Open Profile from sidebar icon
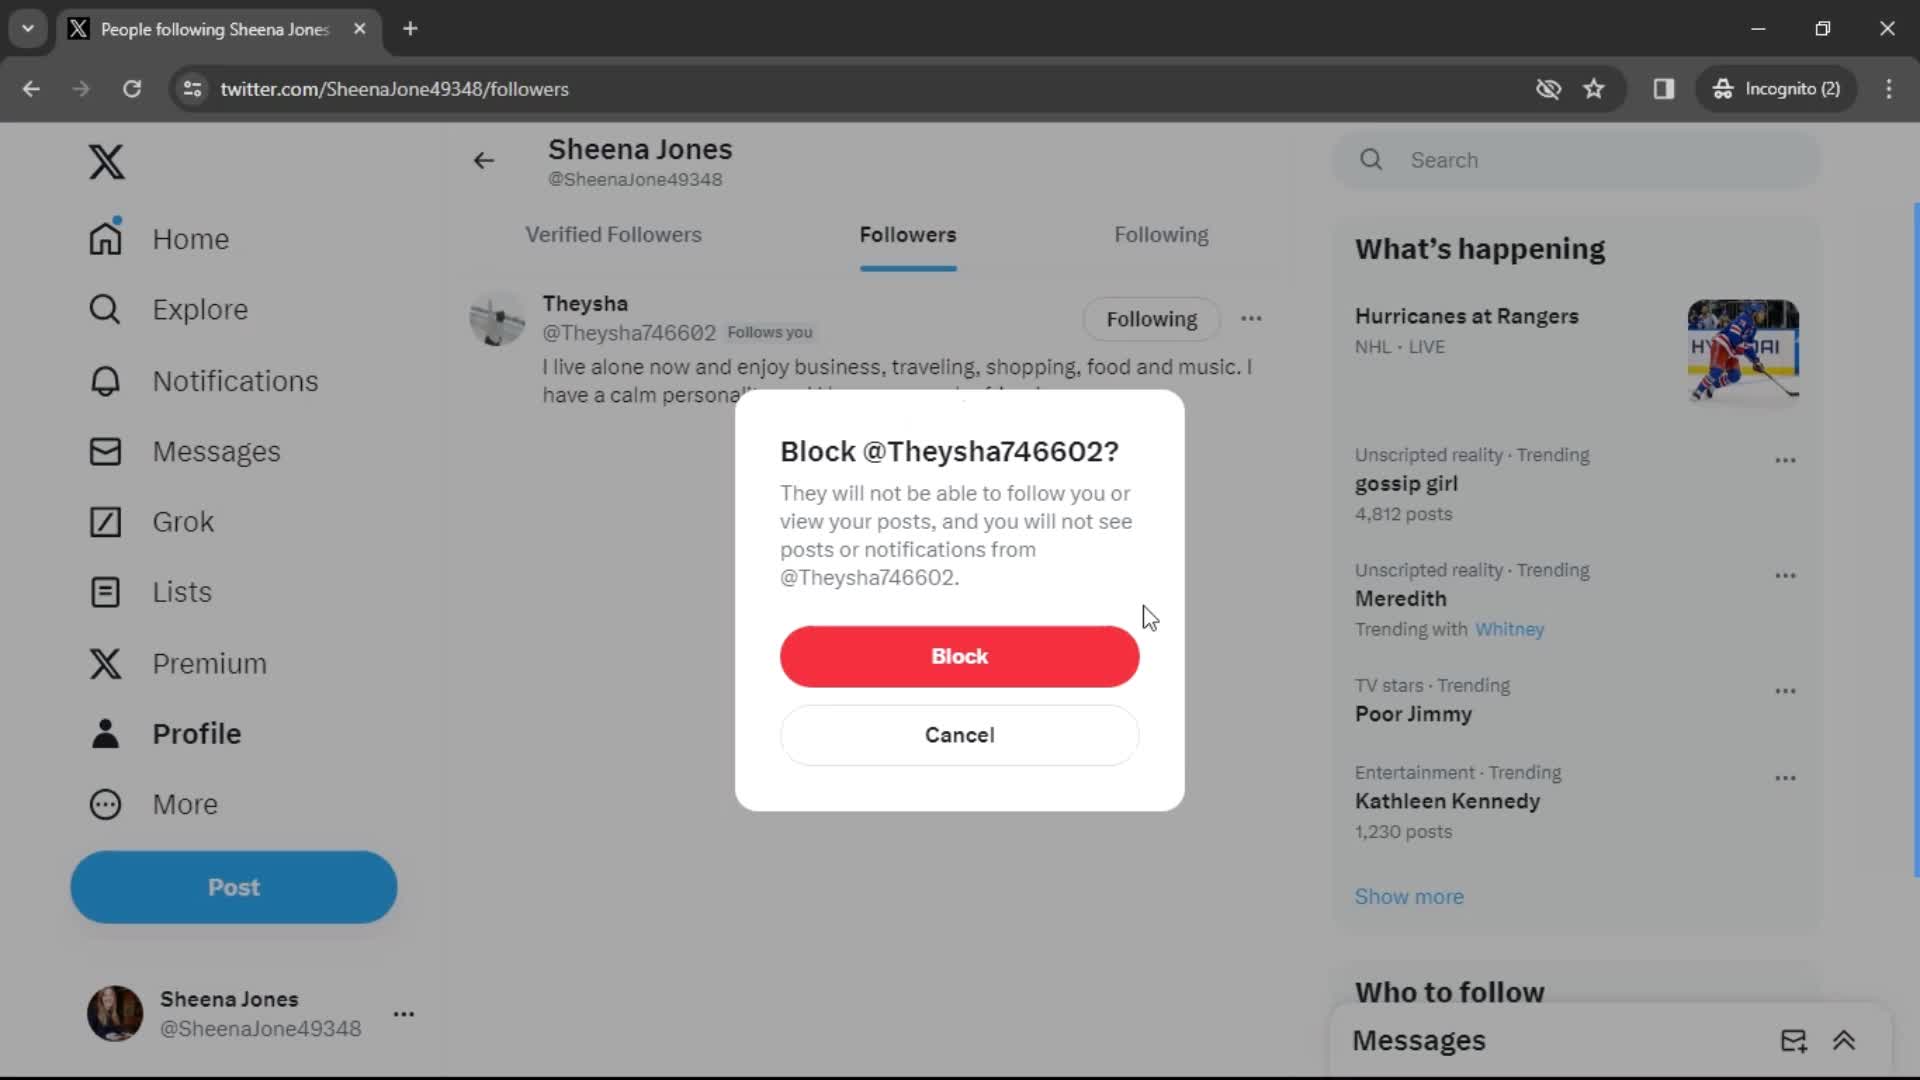Image resolution: width=1920 pixels, height=1080 pixels. click(x=105, y=733)
